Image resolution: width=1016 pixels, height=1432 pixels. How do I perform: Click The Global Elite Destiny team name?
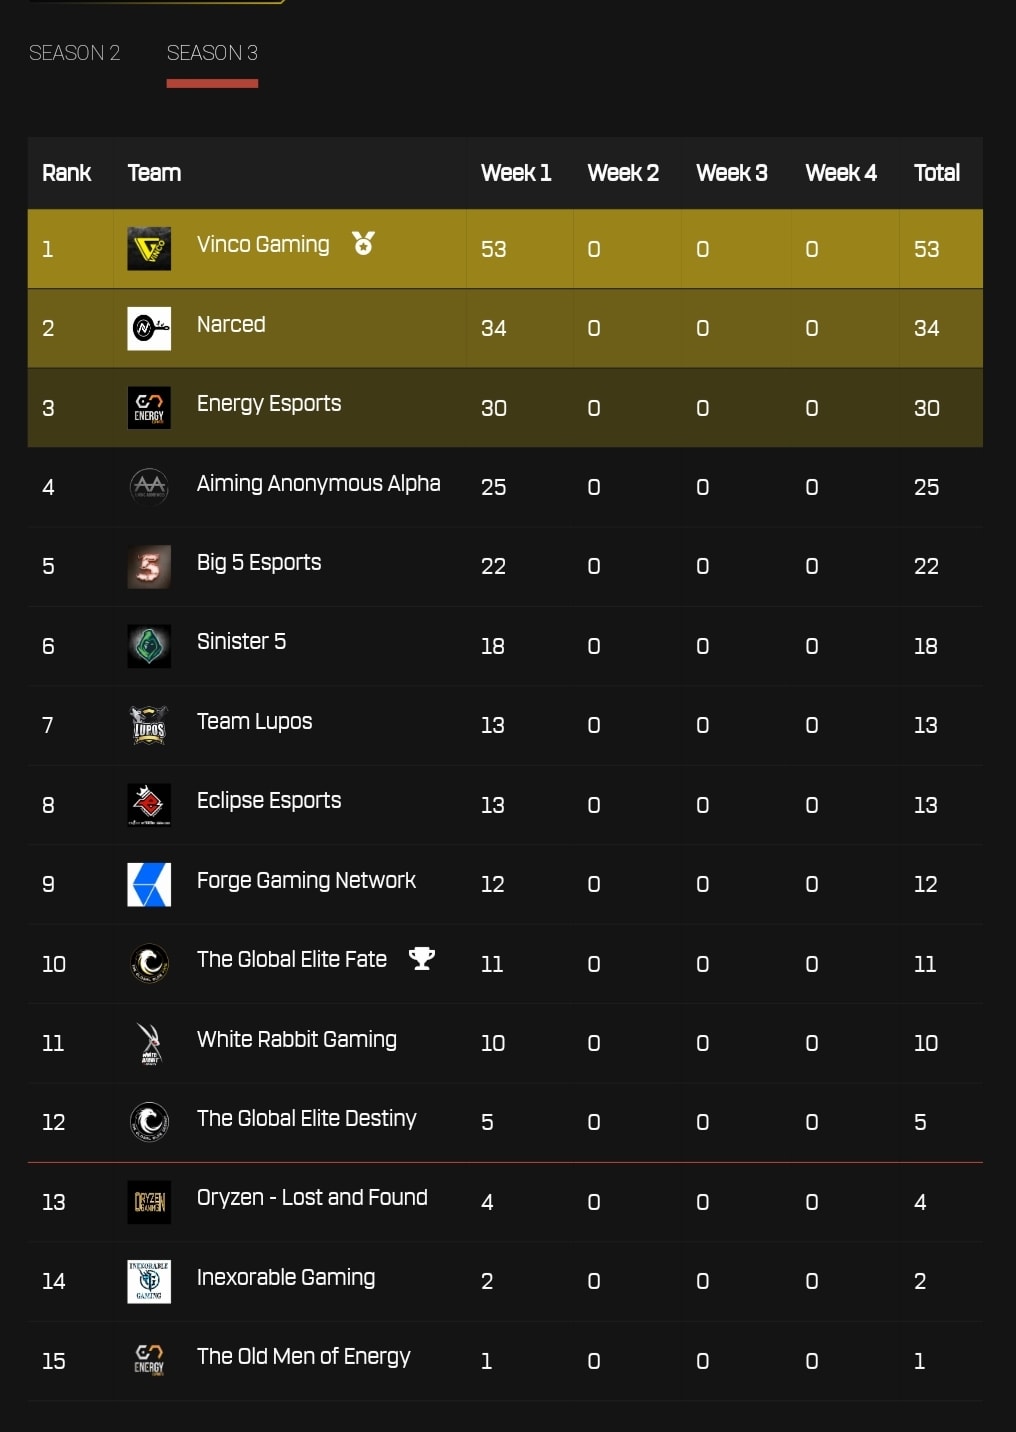point(307,1119)
